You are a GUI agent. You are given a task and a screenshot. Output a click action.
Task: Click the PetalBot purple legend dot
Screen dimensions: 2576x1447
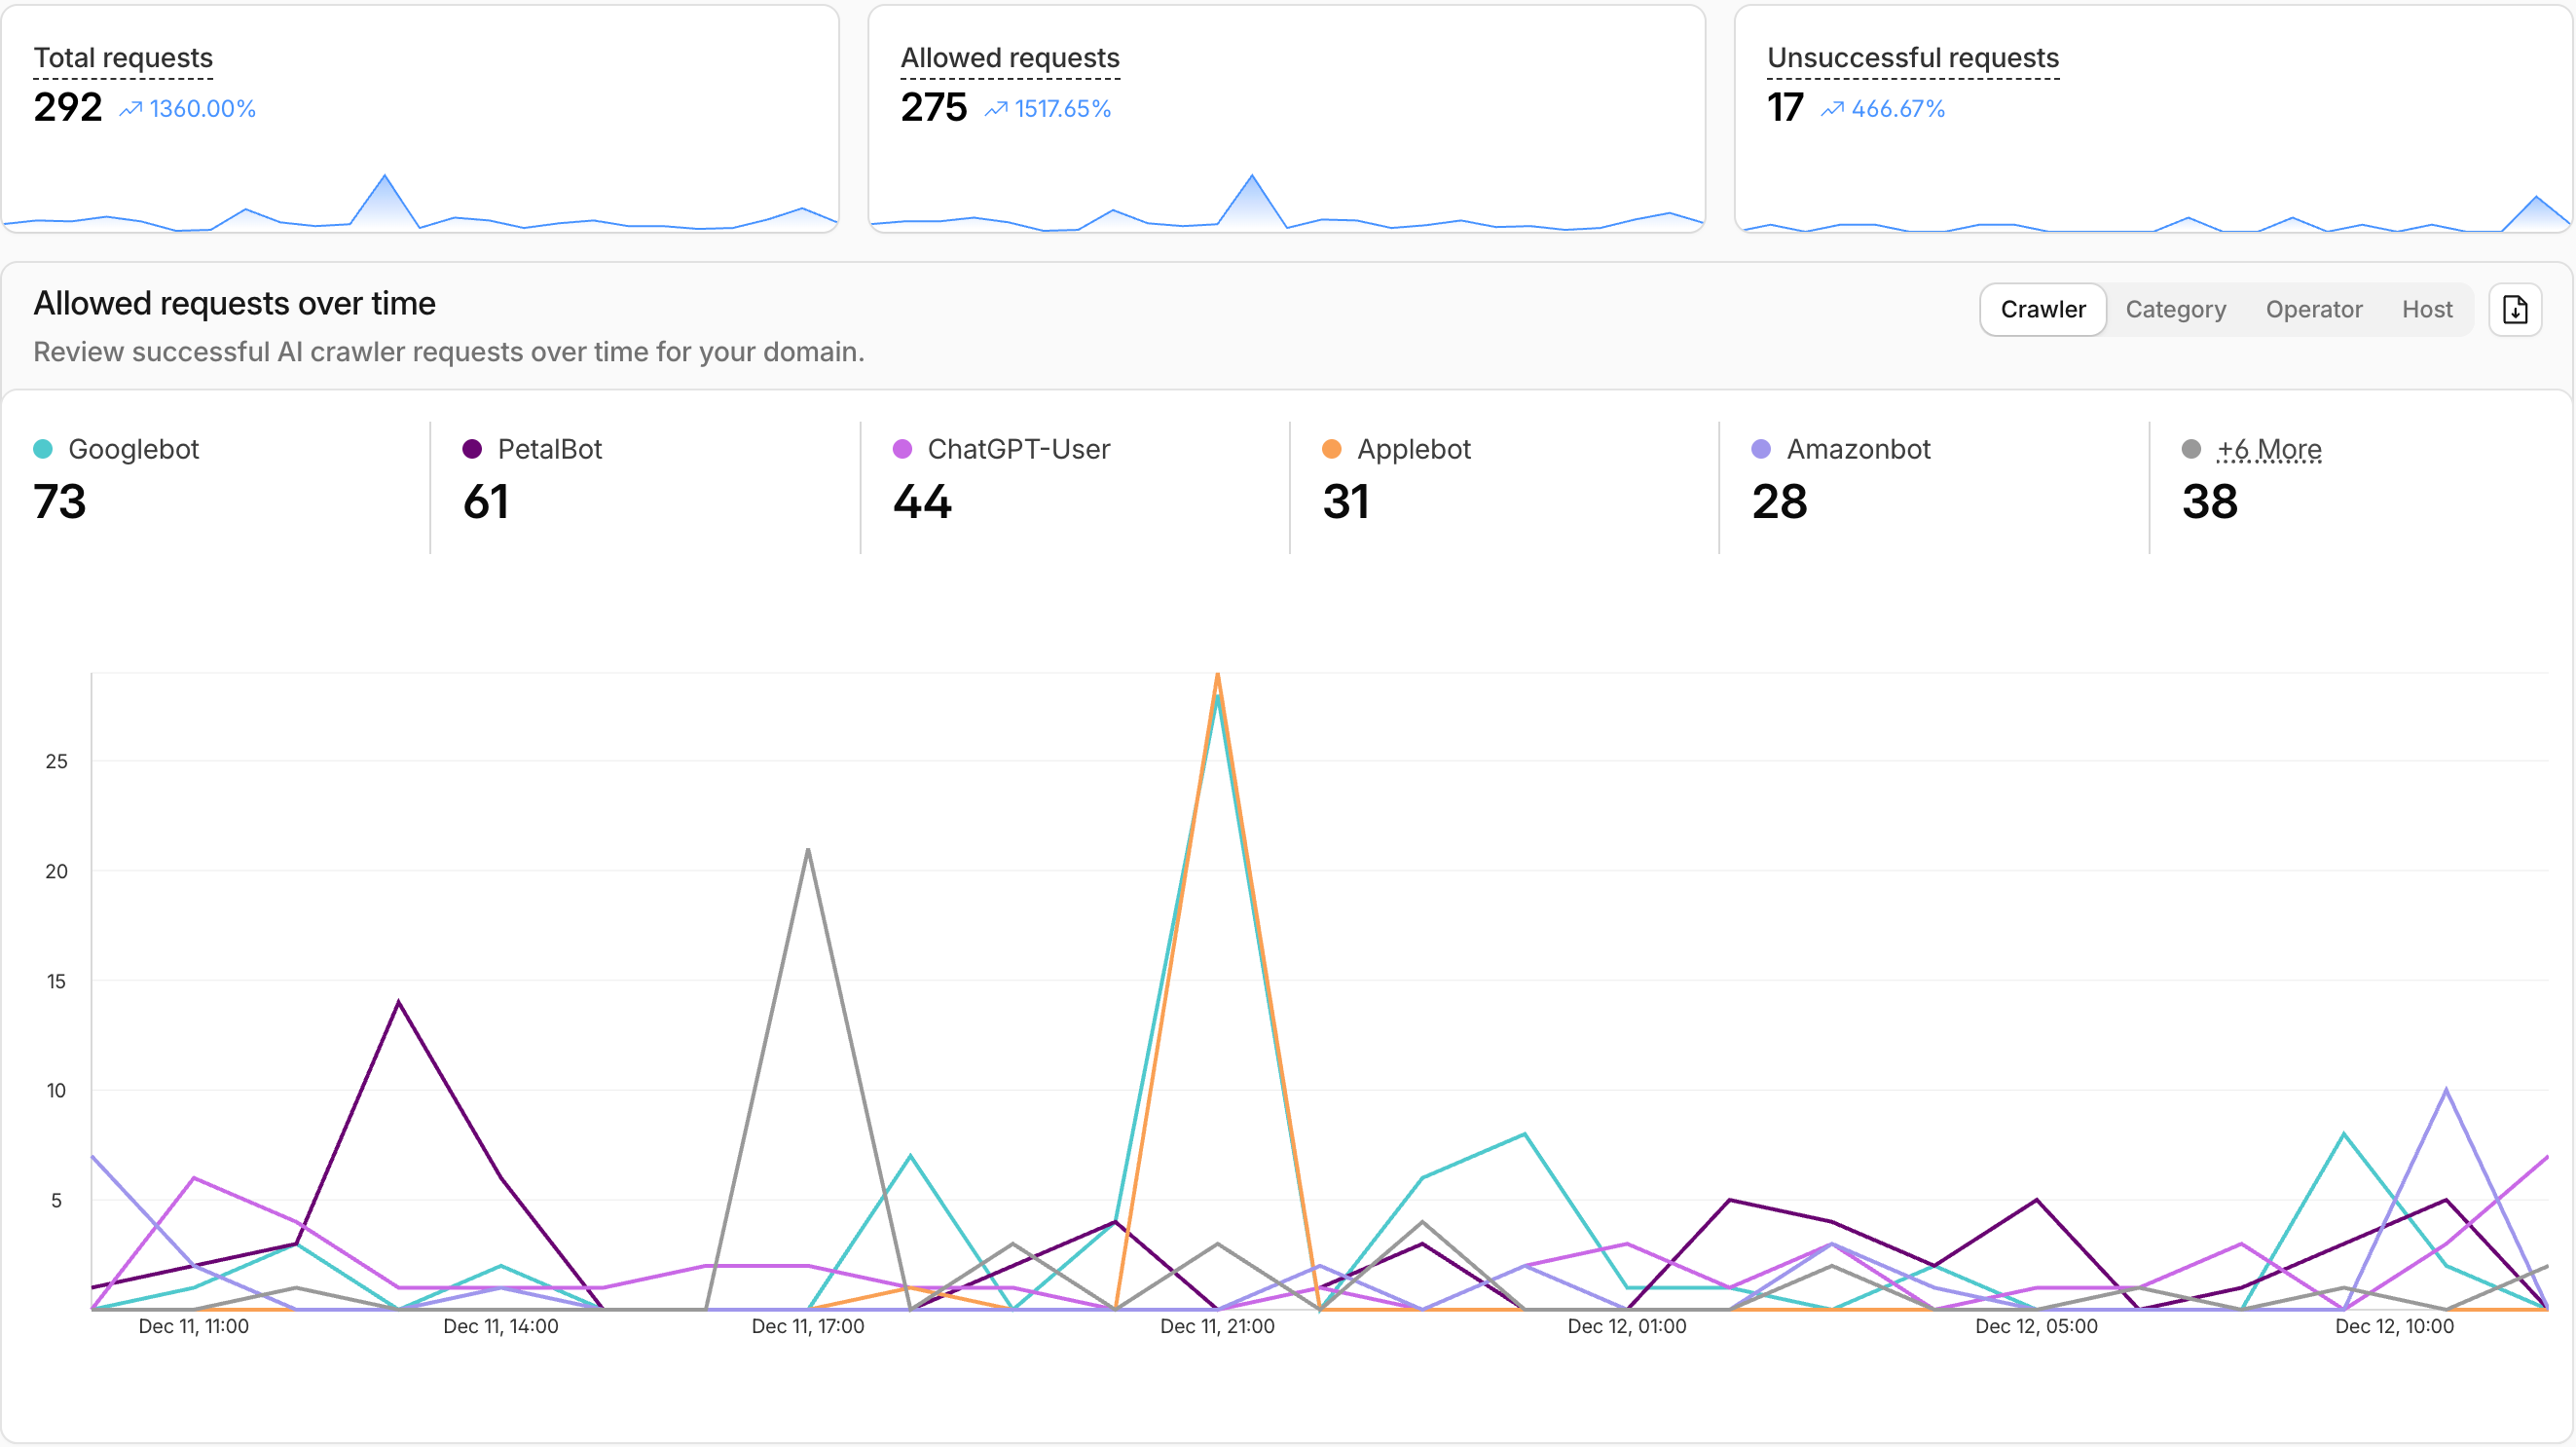pyautogui.click(x=471, y=448)
